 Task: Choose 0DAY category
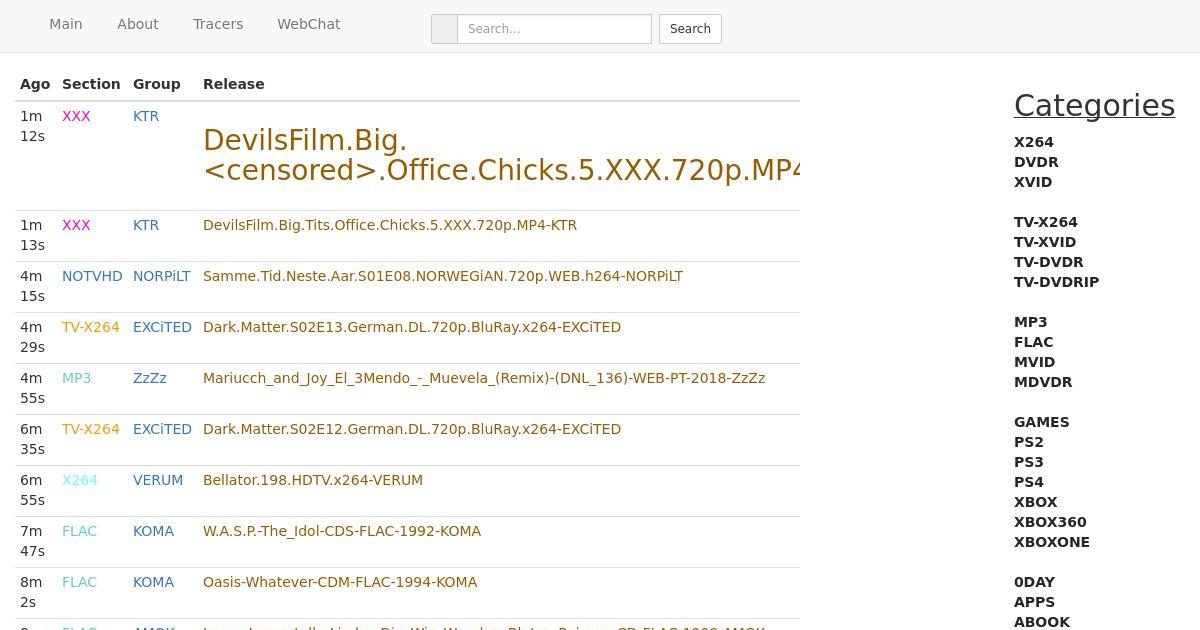pos(1035,582)
